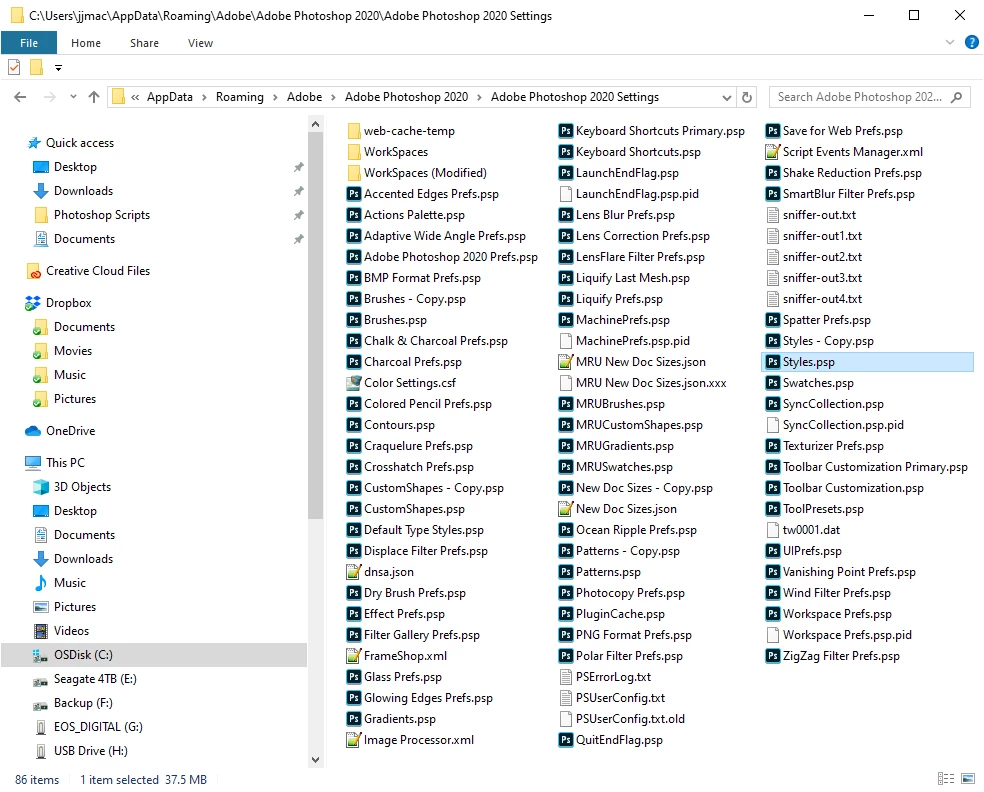Viewport: 984px width, 792px height.
Task: Select Creative Cloud Files in sidebar
Action: click(x=98, y=270)
